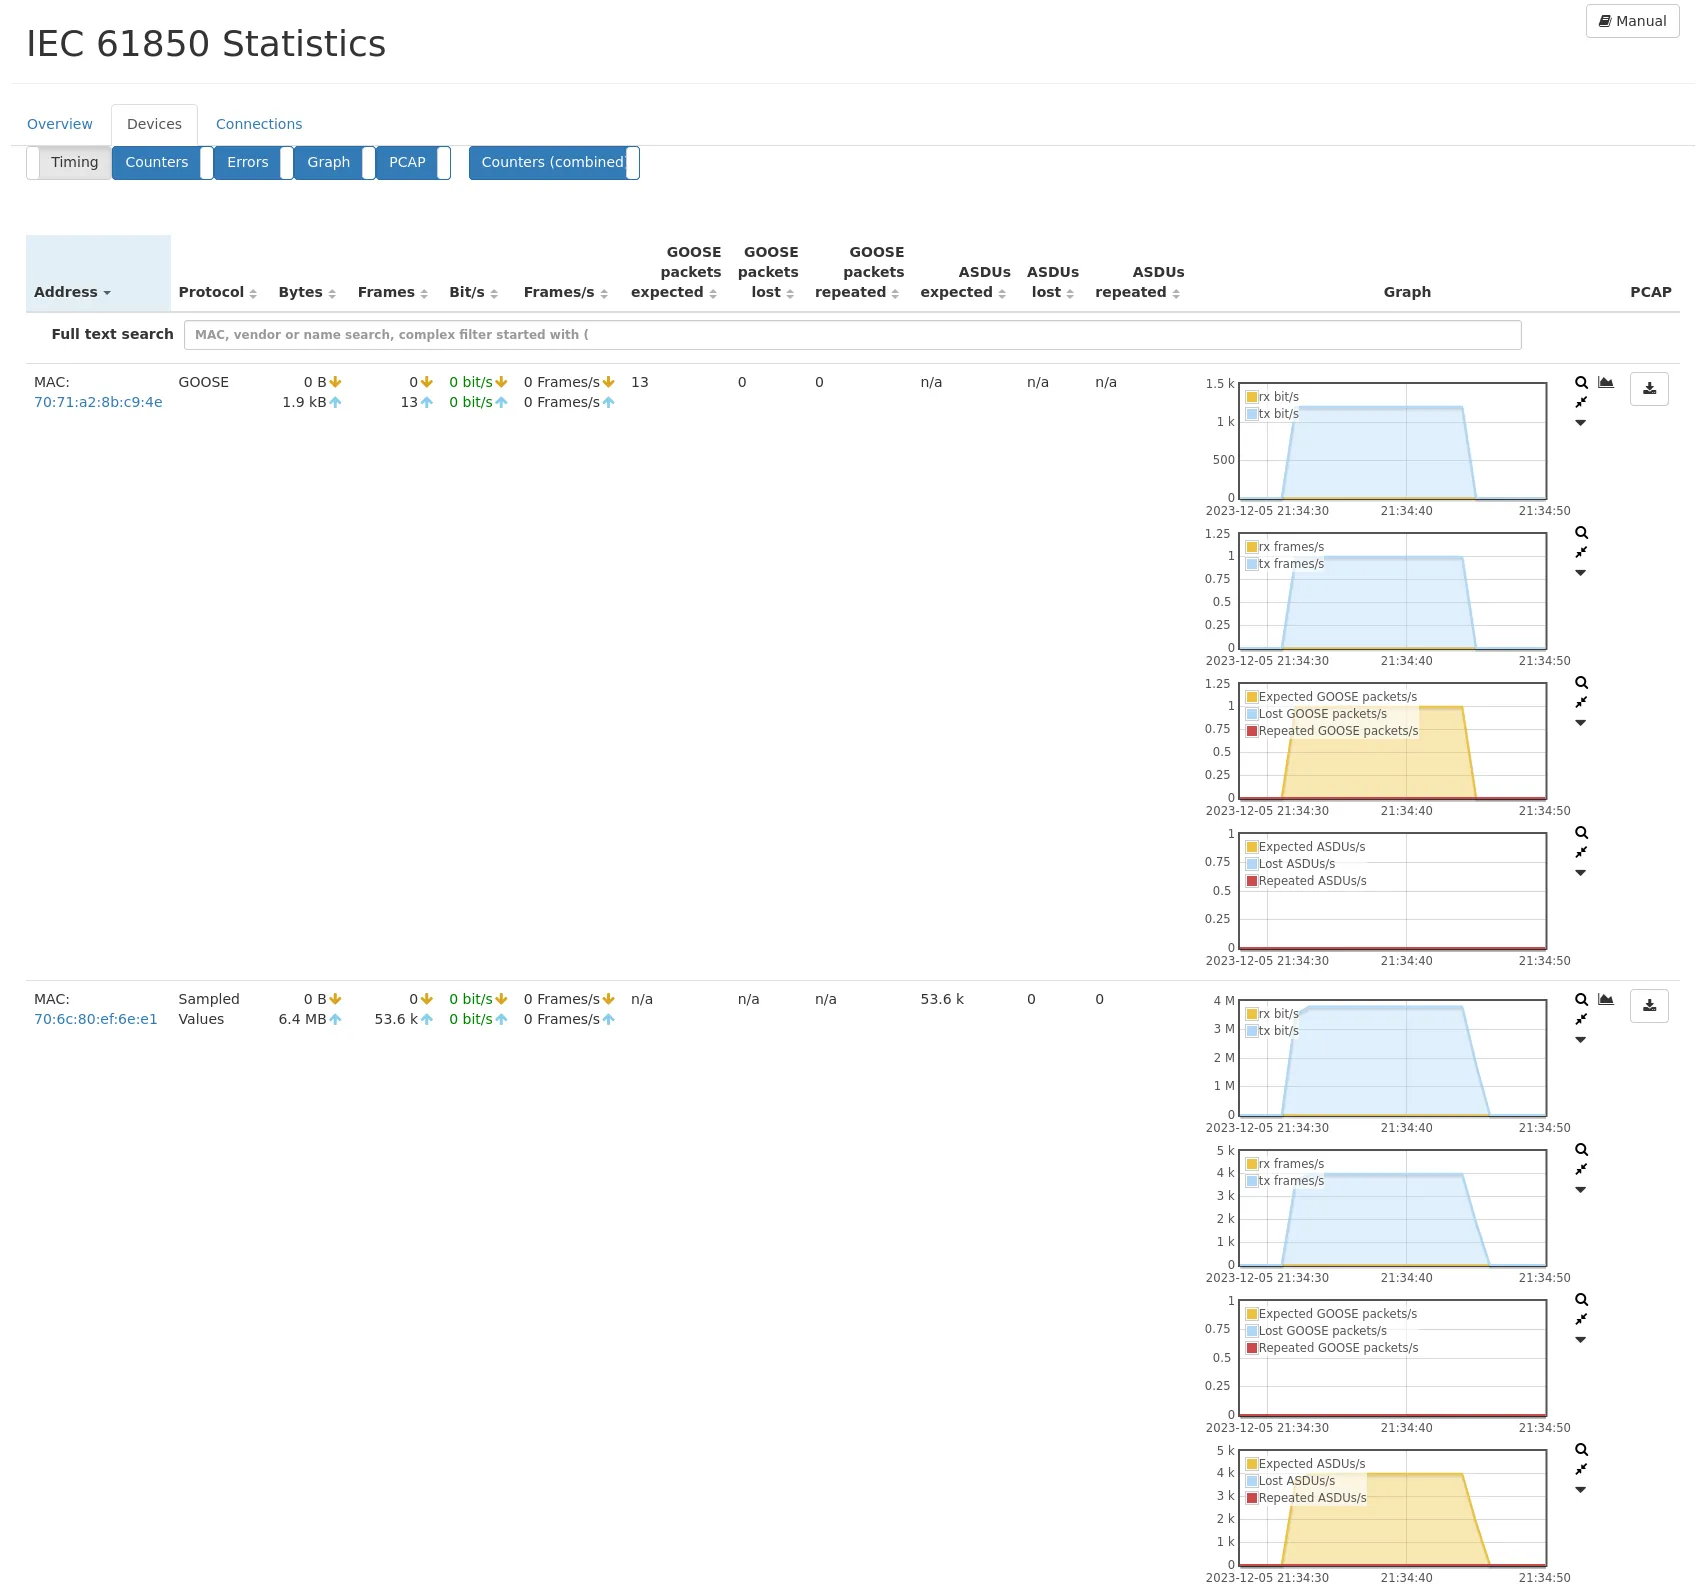
Task: Click the magnifier icon beside GOOSE bit/s graph
Action: pos(1581,383)
